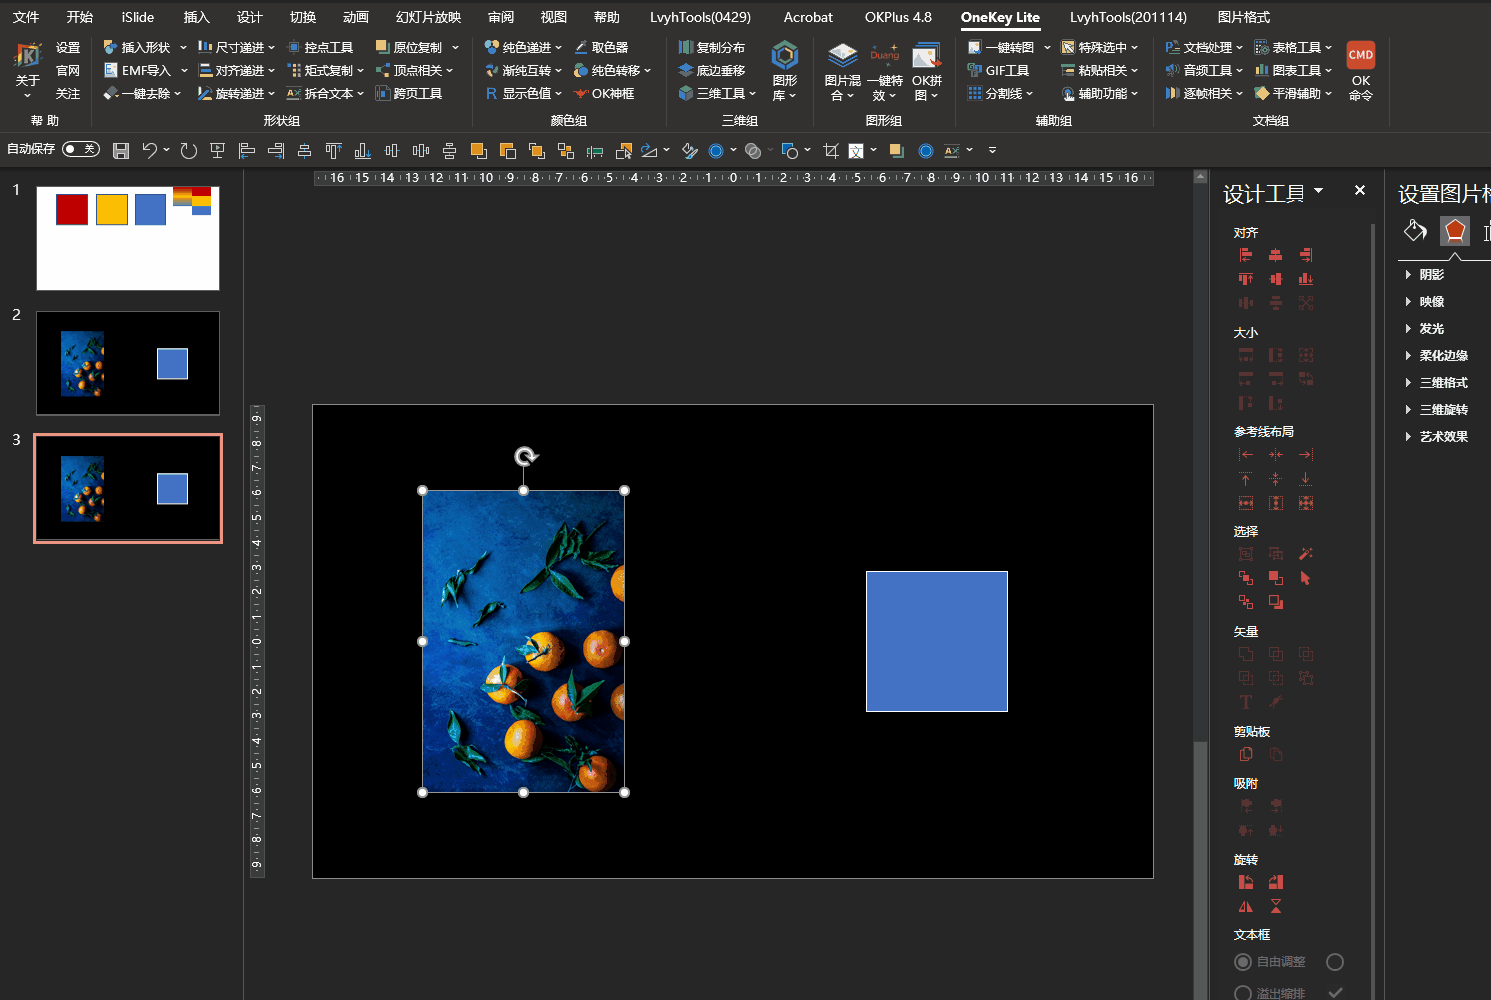Open the 设计工具 pane dropdown arrow
This screenshot has height=1000, width=1491.
tap(1319, 190)
